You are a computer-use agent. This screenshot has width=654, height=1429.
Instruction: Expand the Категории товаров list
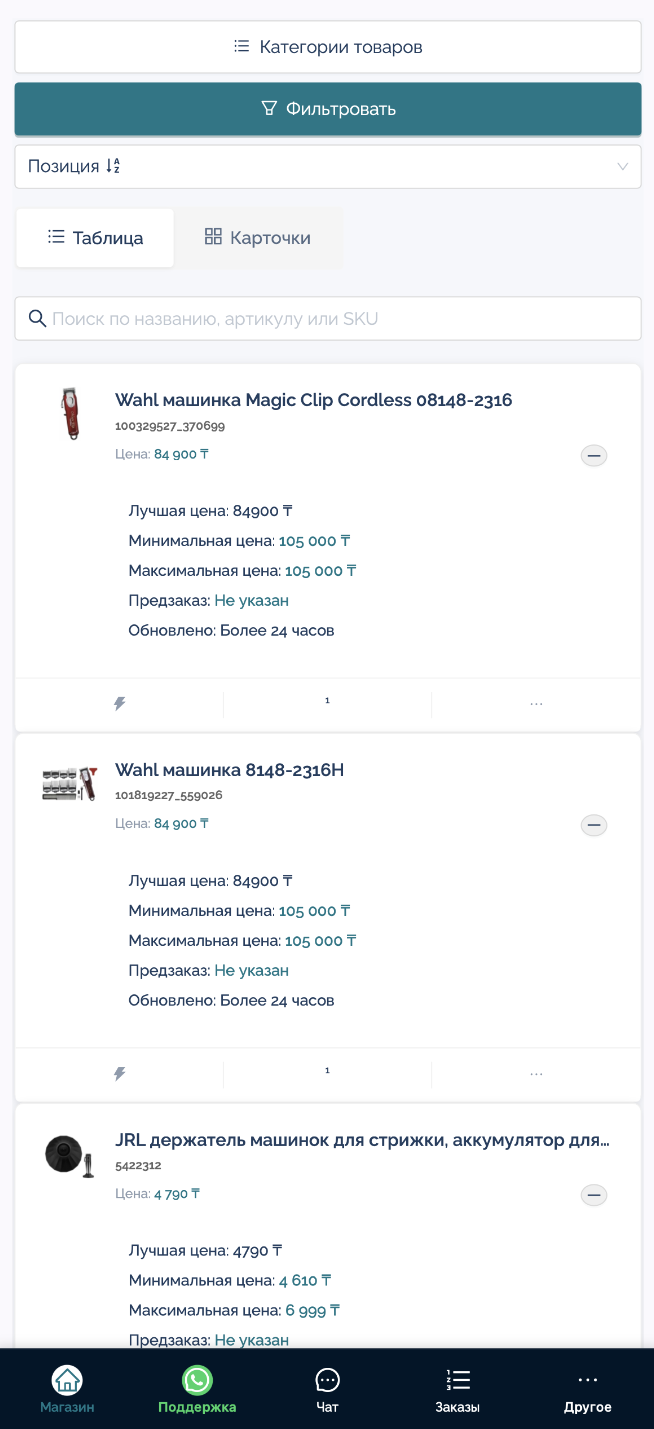click(327, 46)
